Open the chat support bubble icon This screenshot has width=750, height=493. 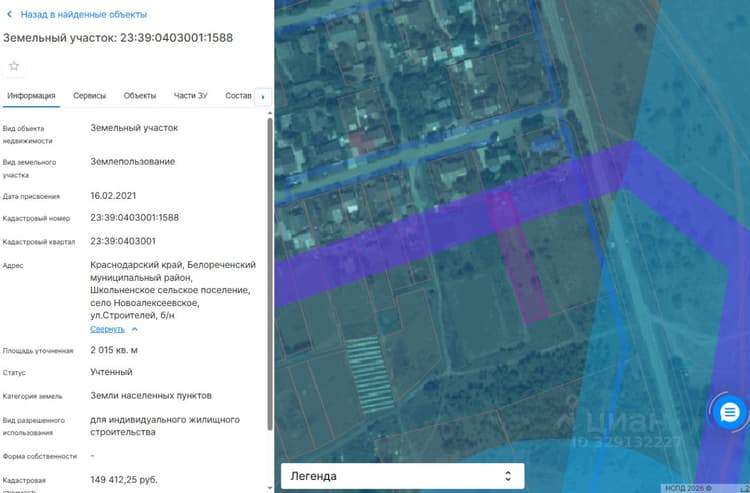(x=729, y=412)
